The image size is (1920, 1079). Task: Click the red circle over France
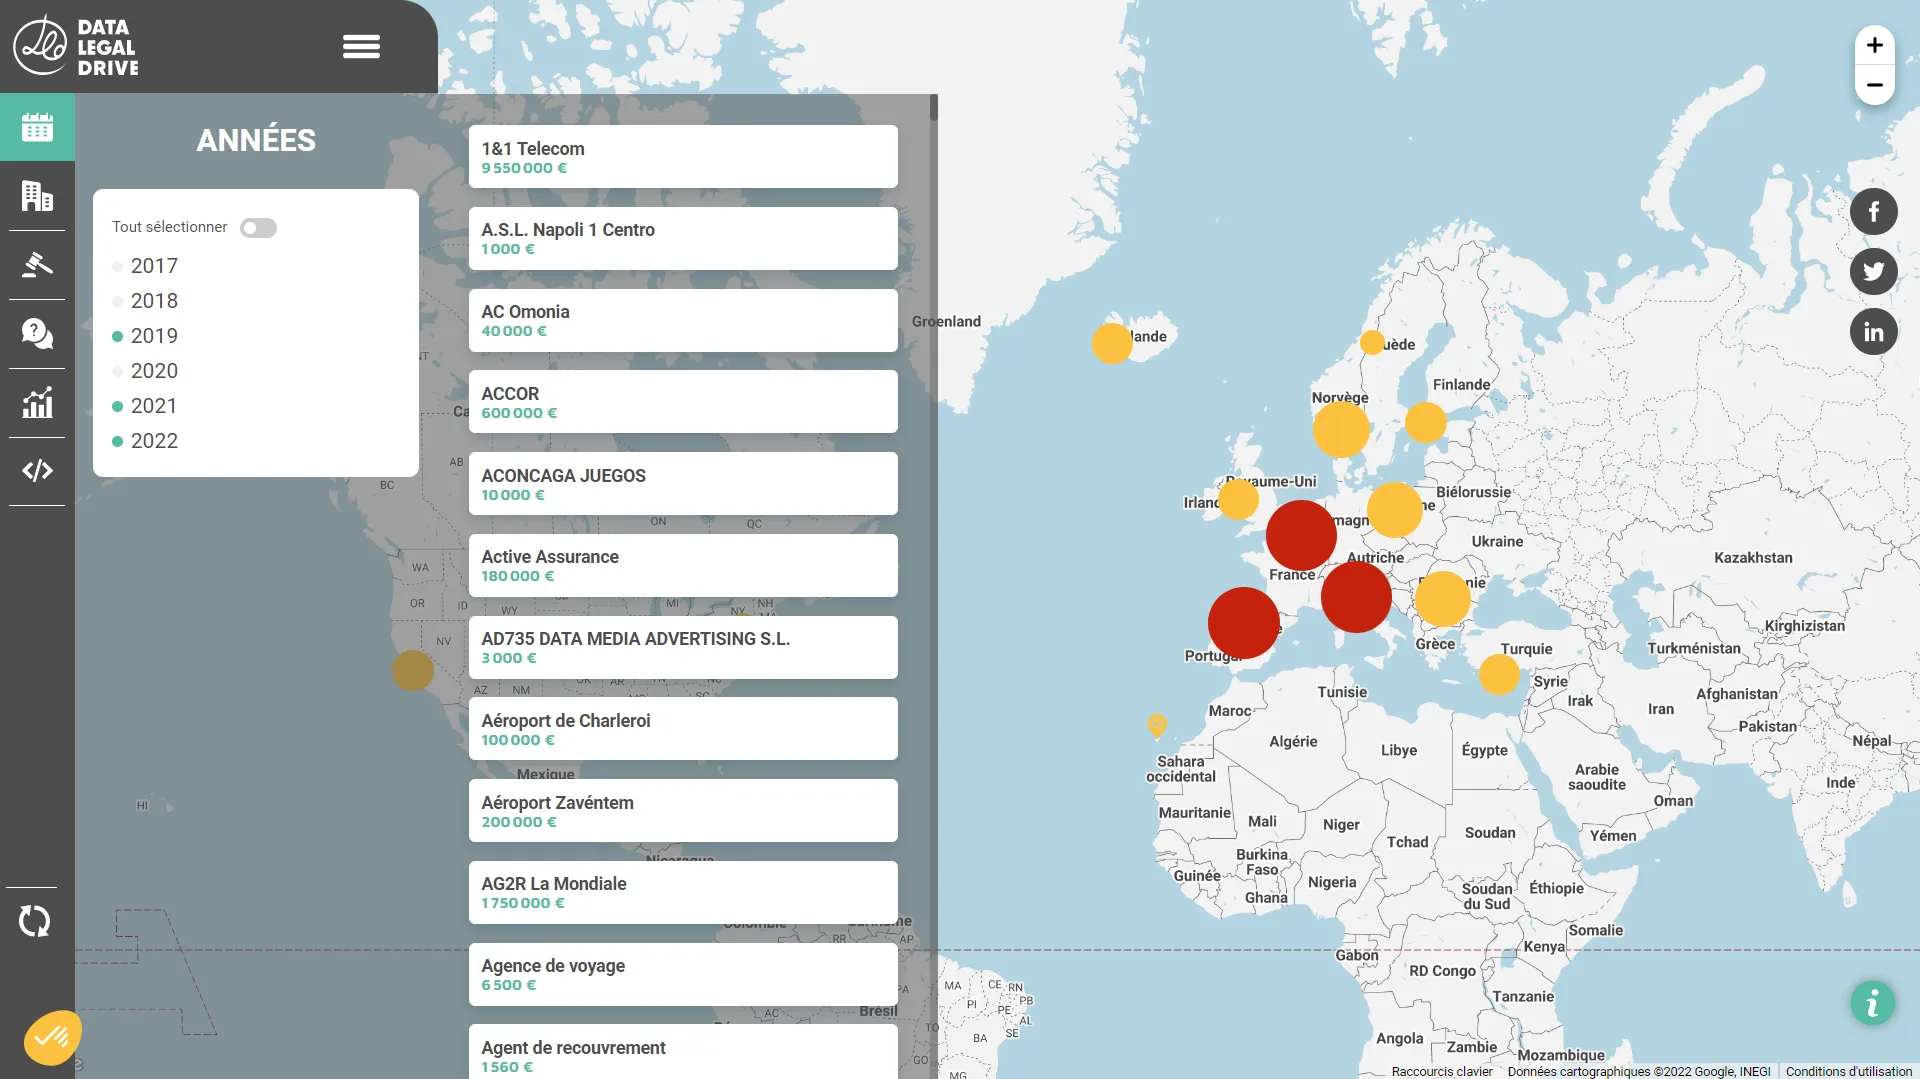click(x=1301, y=535)
